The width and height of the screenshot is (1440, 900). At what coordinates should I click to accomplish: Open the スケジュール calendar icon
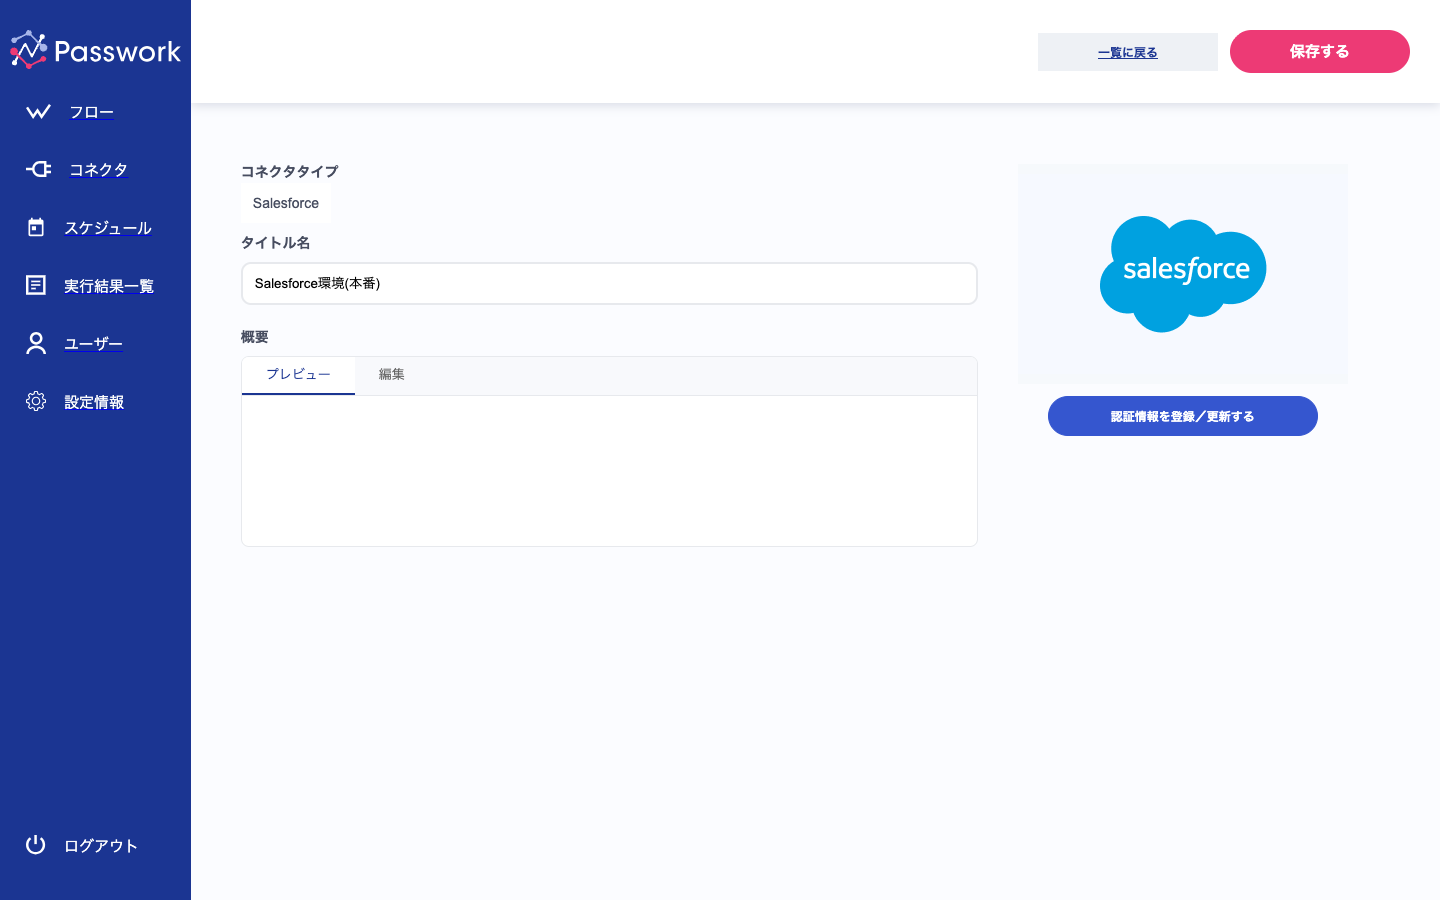(x=36, y=227)
